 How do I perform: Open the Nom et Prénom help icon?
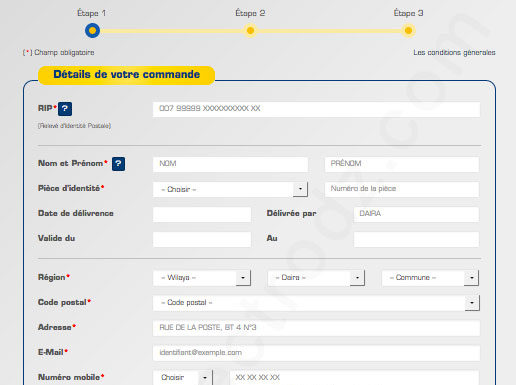coord(119,164)
